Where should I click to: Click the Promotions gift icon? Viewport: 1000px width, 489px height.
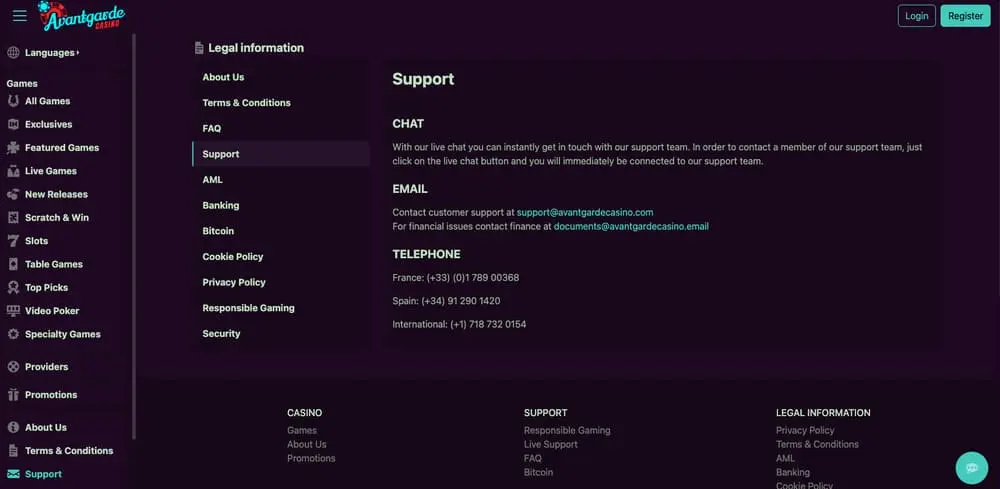tap(13, 395)
